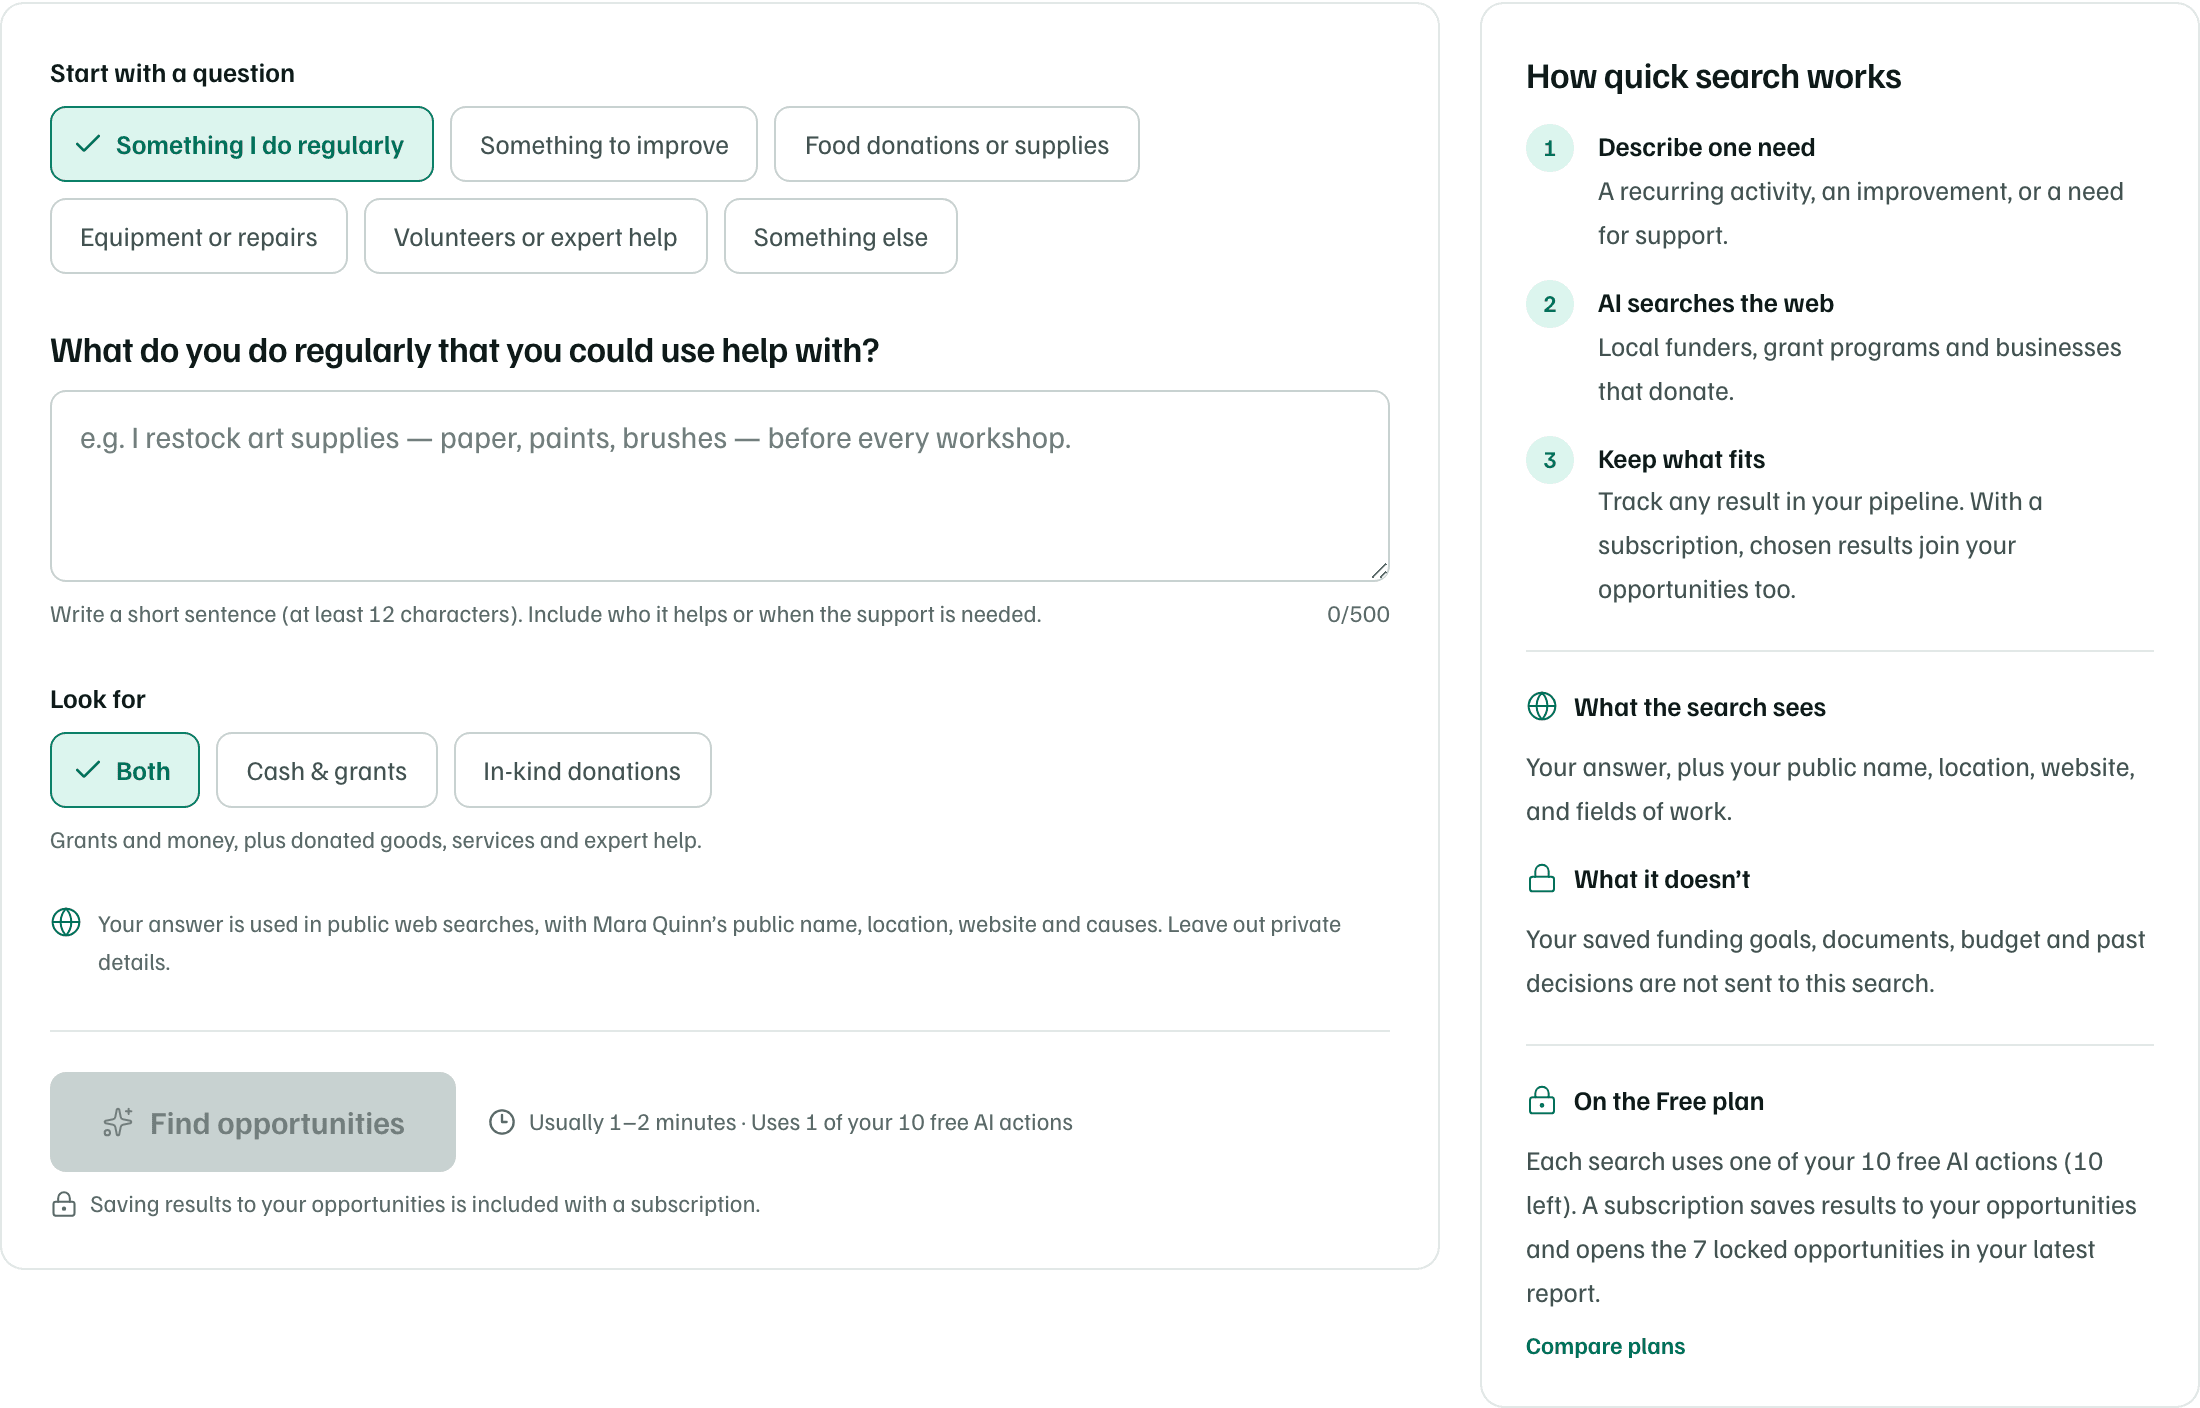Select the 'Something else' chip
The width and height of the screenshot is (2200, 1408).
point(841,236)
